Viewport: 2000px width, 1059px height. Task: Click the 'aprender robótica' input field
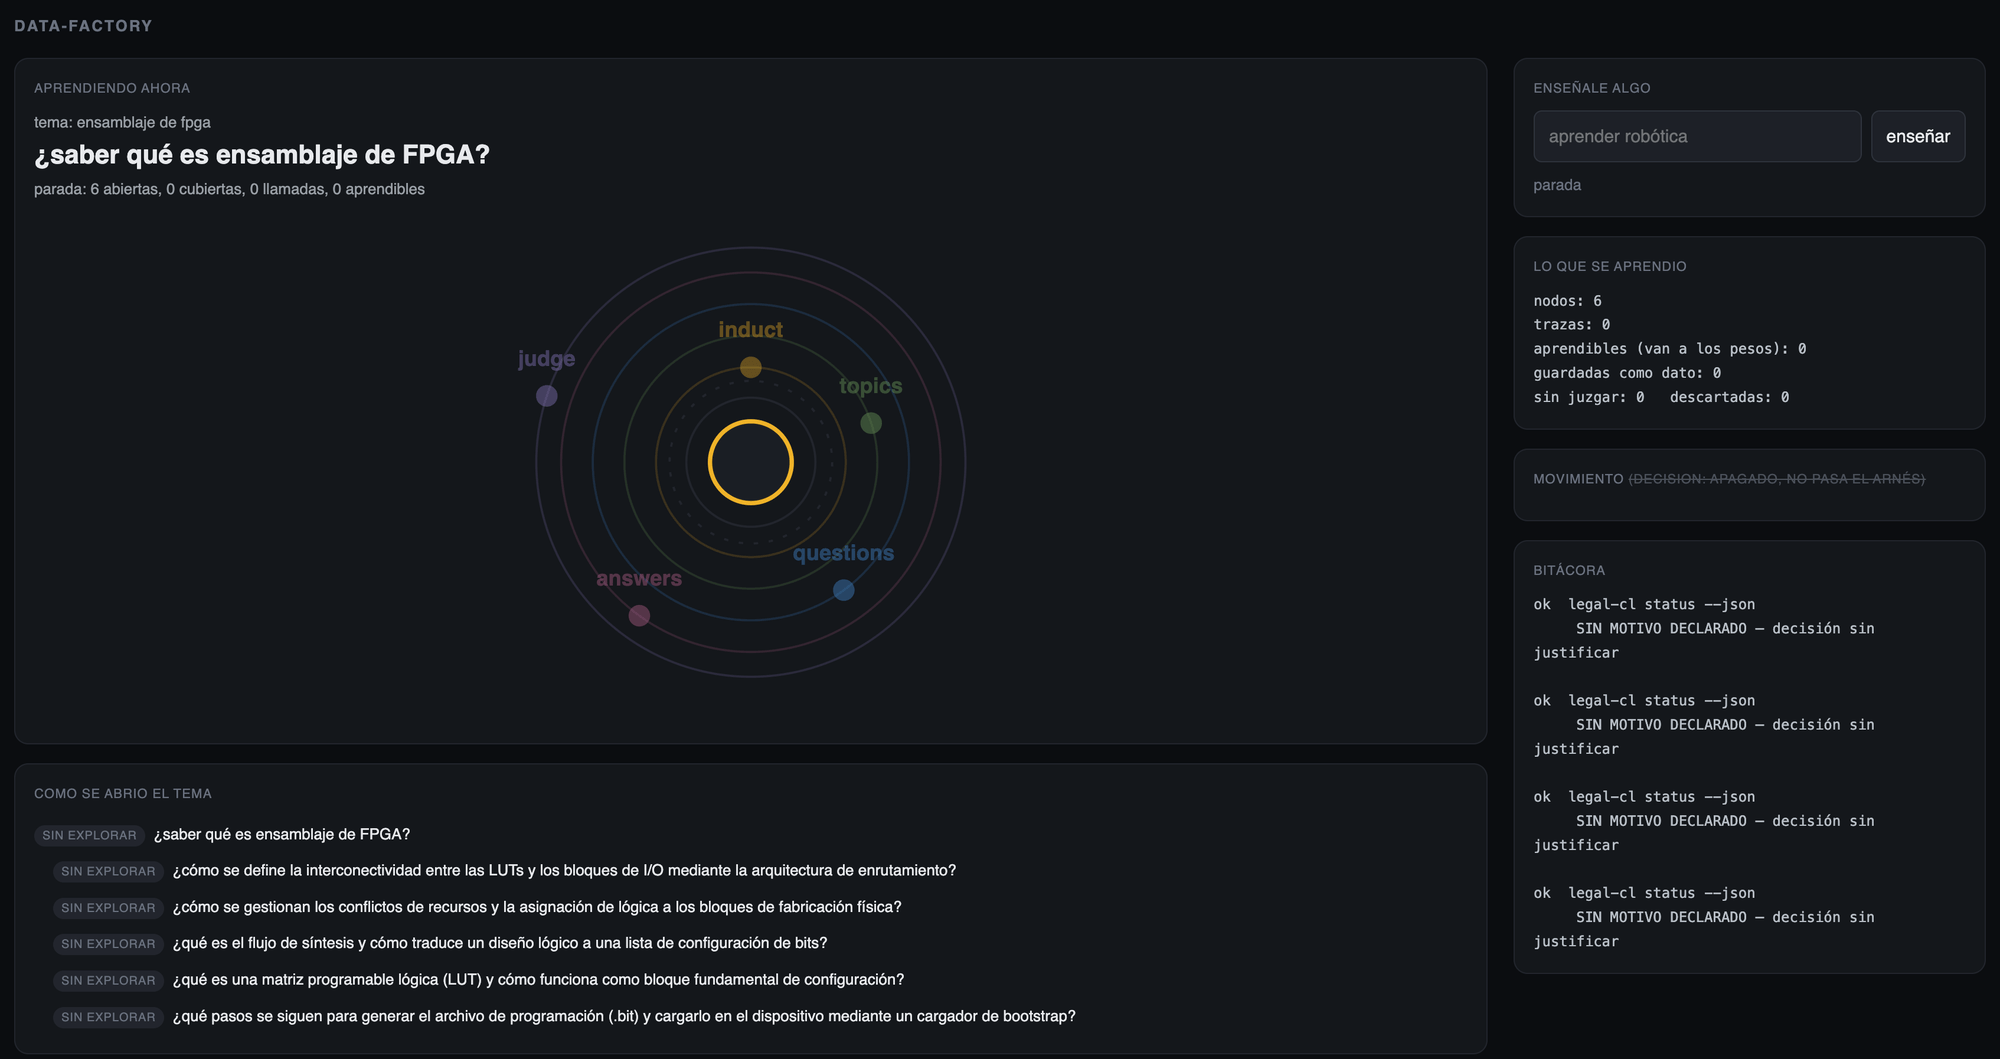coord(1697,136)
